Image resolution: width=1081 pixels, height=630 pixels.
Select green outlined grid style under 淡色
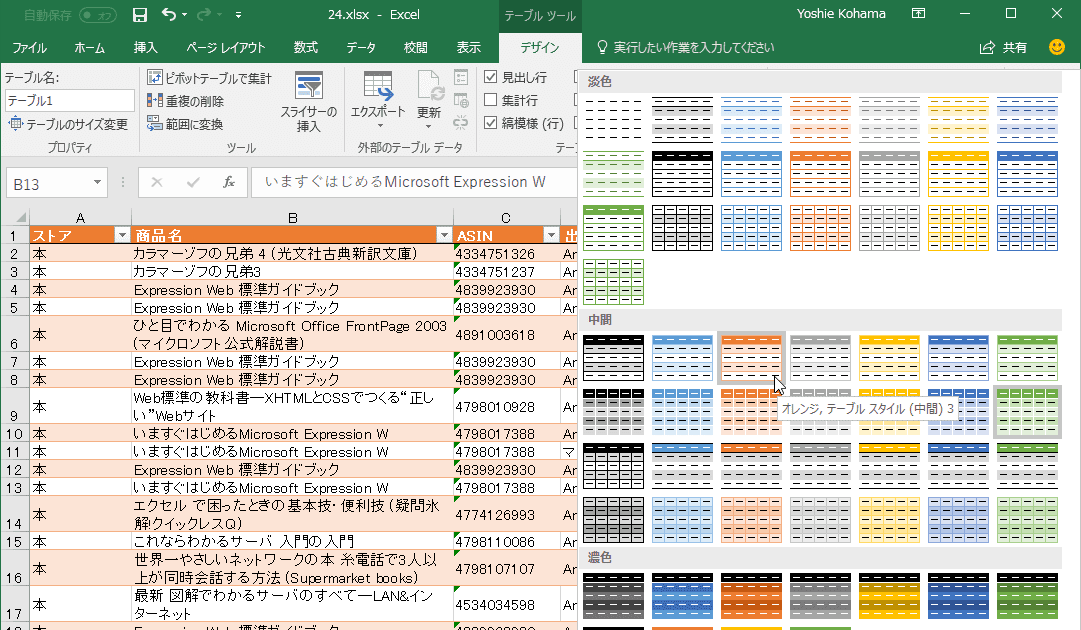tap(614, 281)
